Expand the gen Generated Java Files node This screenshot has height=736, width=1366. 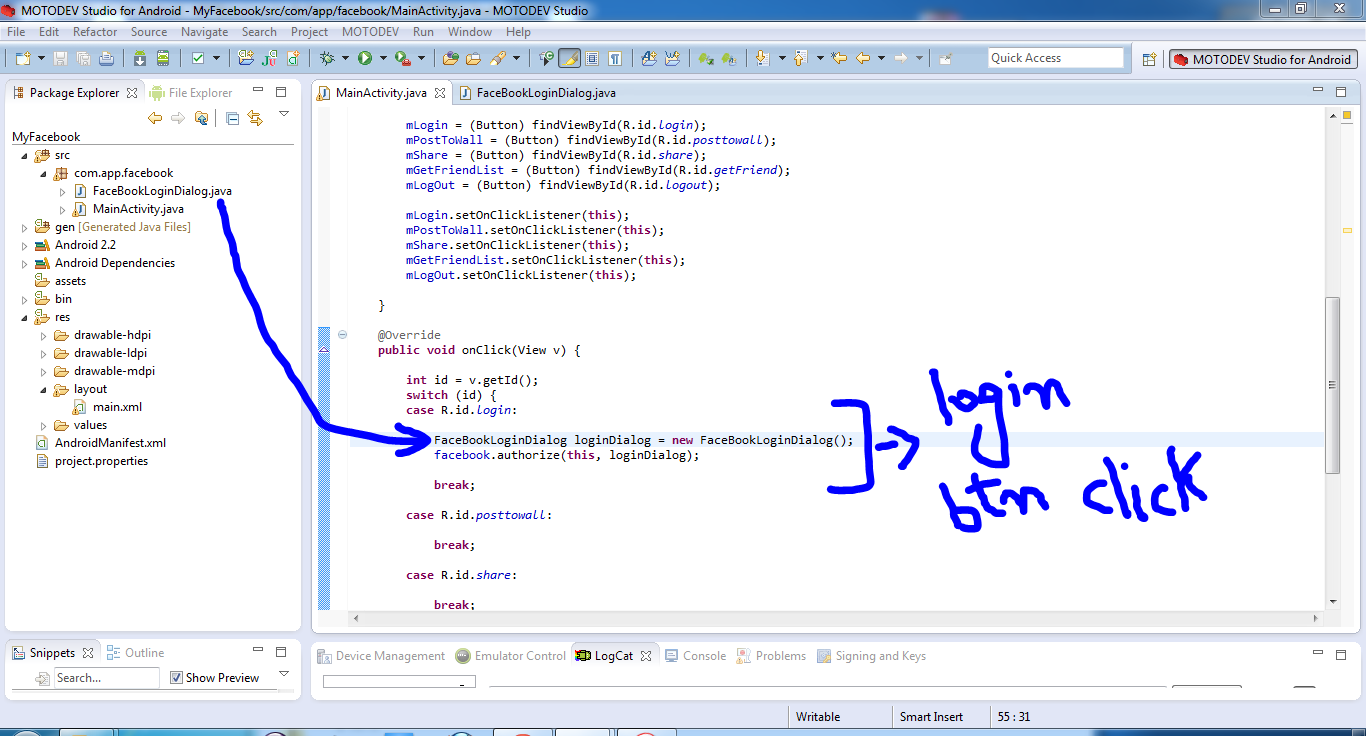click(24, 227)
